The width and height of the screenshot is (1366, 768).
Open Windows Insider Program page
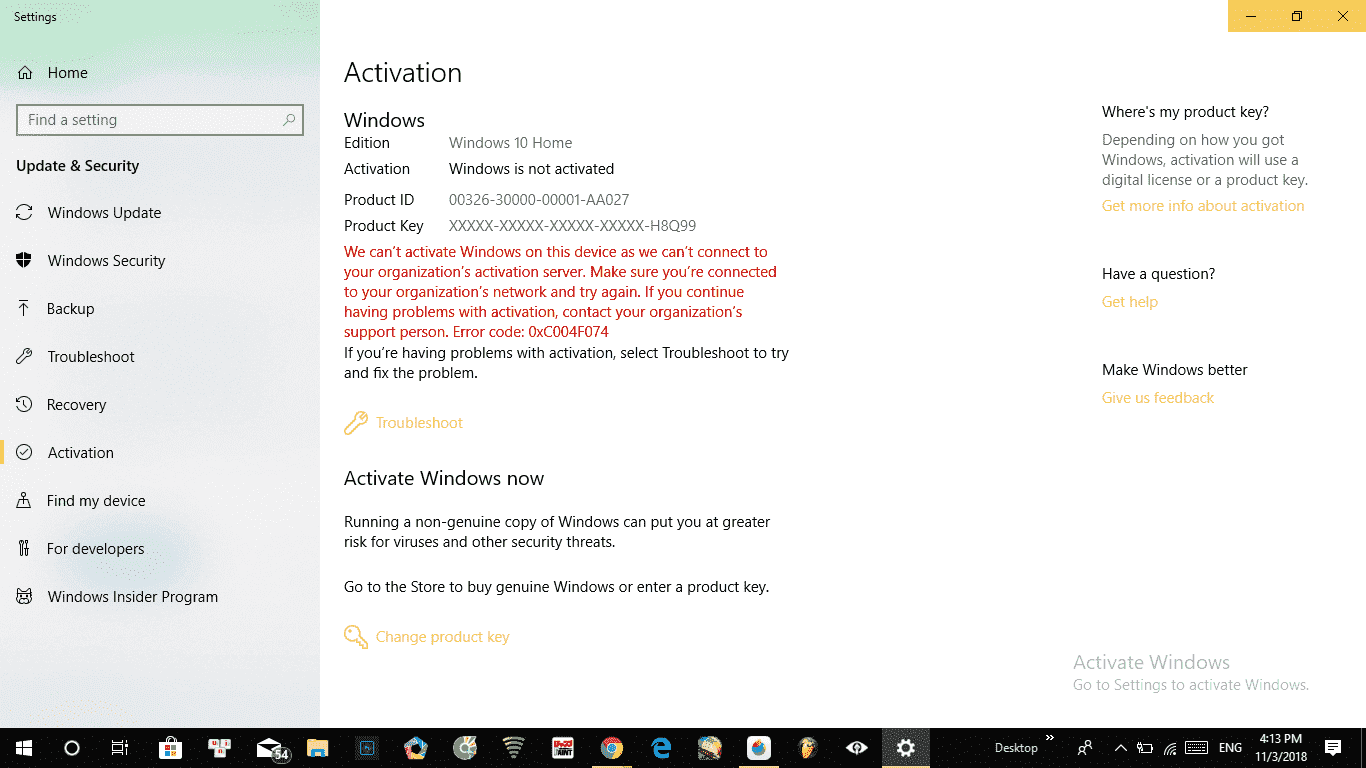(x=160, y=597)
